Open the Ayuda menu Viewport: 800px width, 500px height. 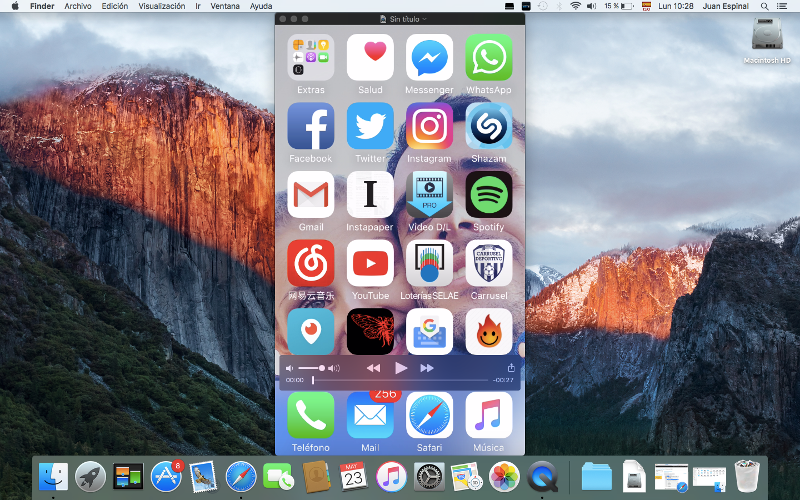(x=261, y=6)
